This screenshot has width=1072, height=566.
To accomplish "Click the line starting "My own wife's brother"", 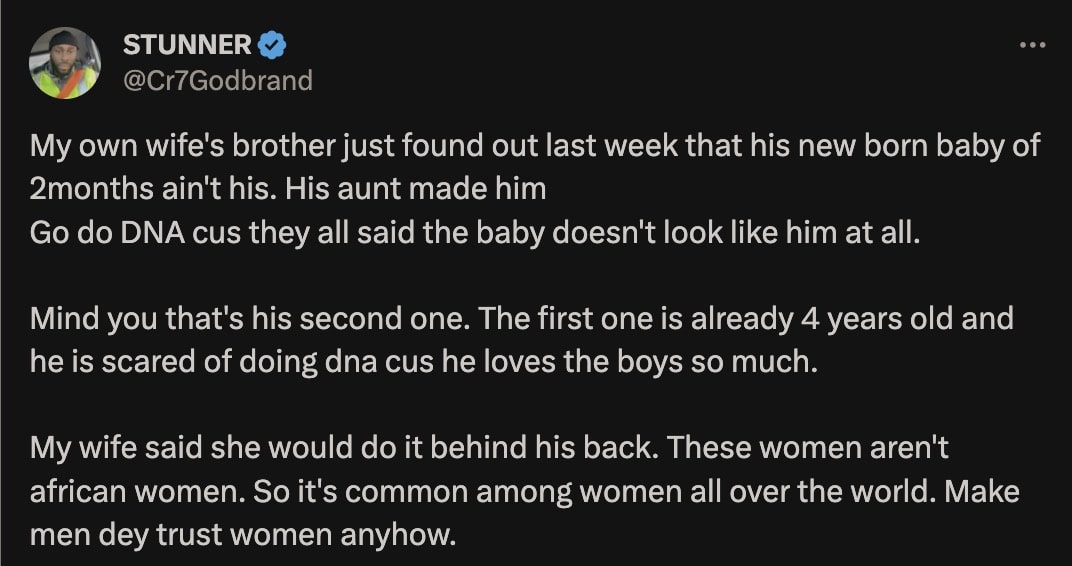I will (x=535, y=146).
